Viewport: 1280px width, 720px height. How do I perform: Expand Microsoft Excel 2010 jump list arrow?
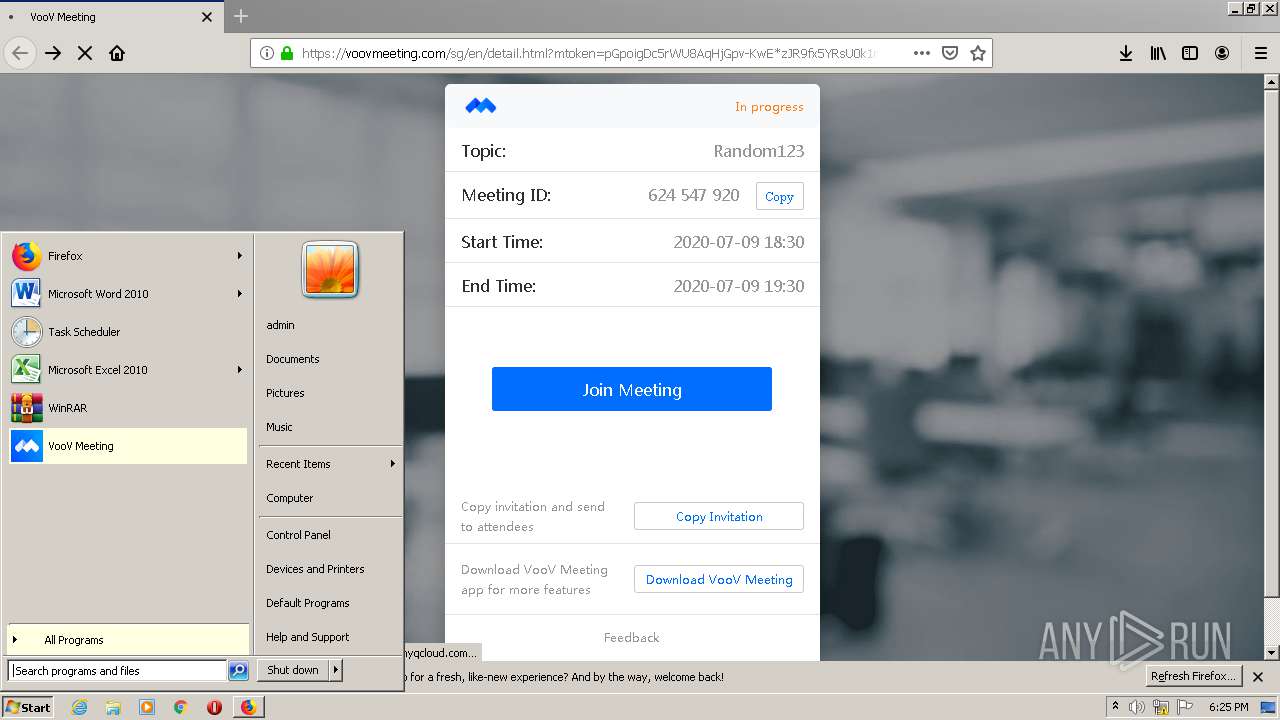(x=240, y=370)
